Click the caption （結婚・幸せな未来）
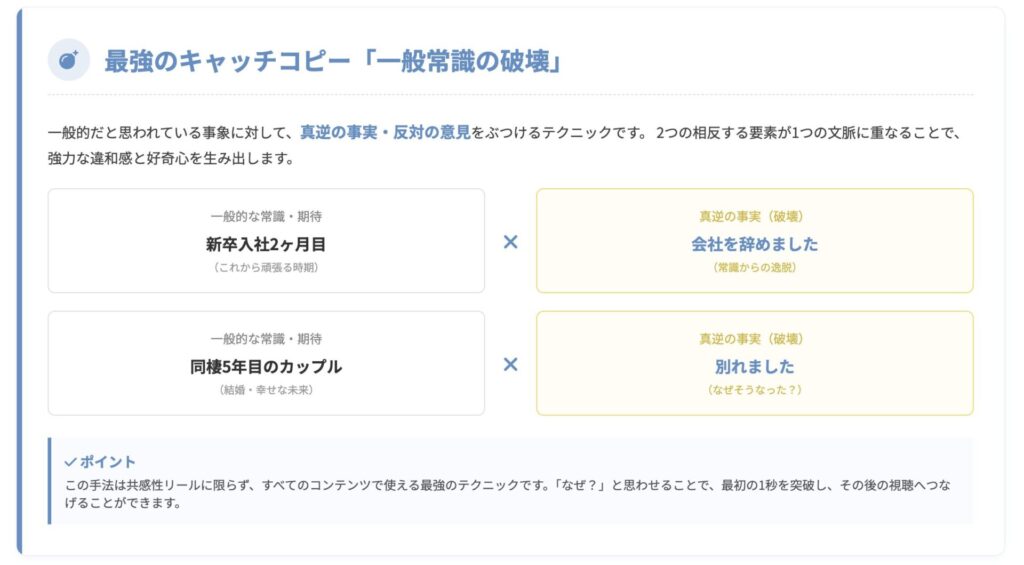Viewport: 1024px width, 565px height. coord(266,390)
